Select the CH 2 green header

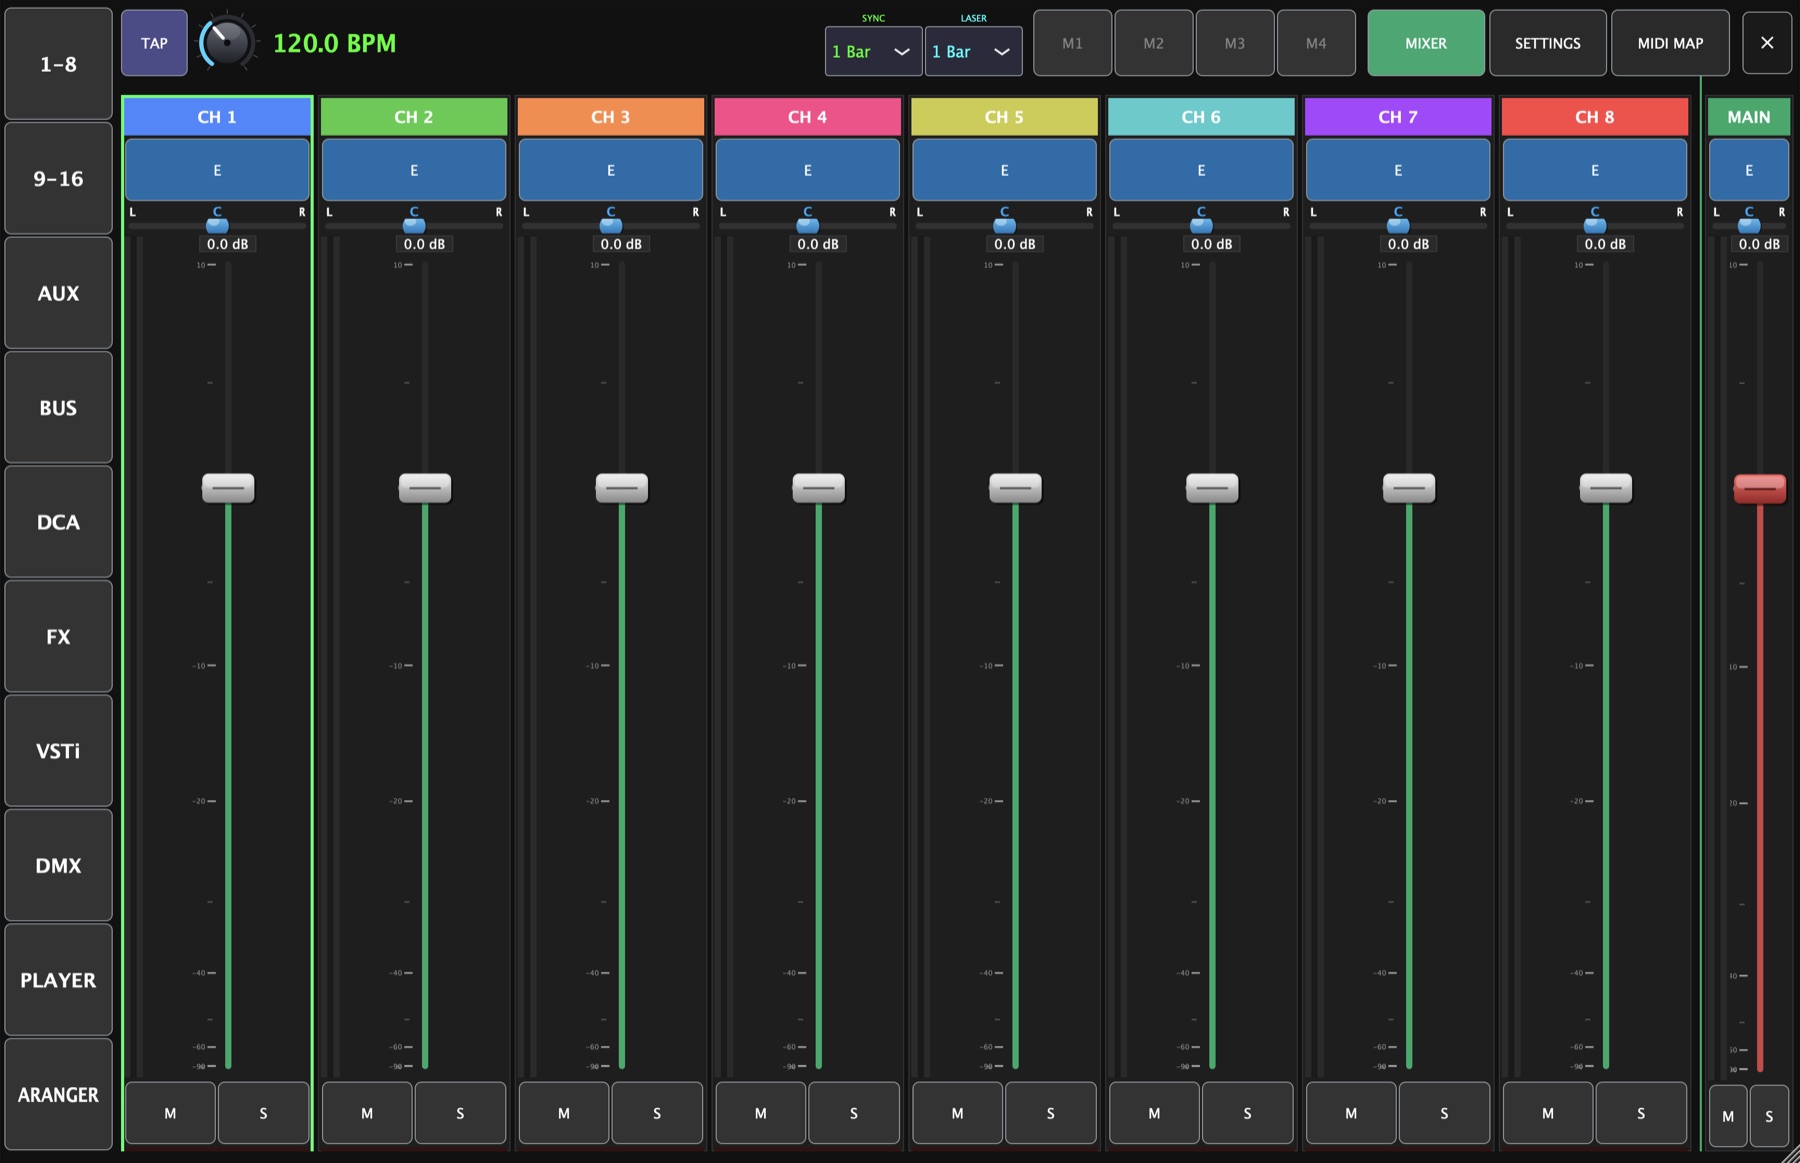[x=414, y=117]
